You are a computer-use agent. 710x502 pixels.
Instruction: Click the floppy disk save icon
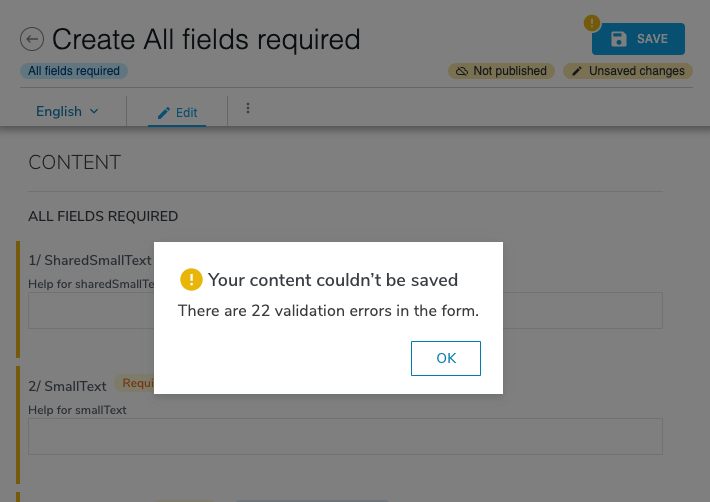(x=619, y=39)
